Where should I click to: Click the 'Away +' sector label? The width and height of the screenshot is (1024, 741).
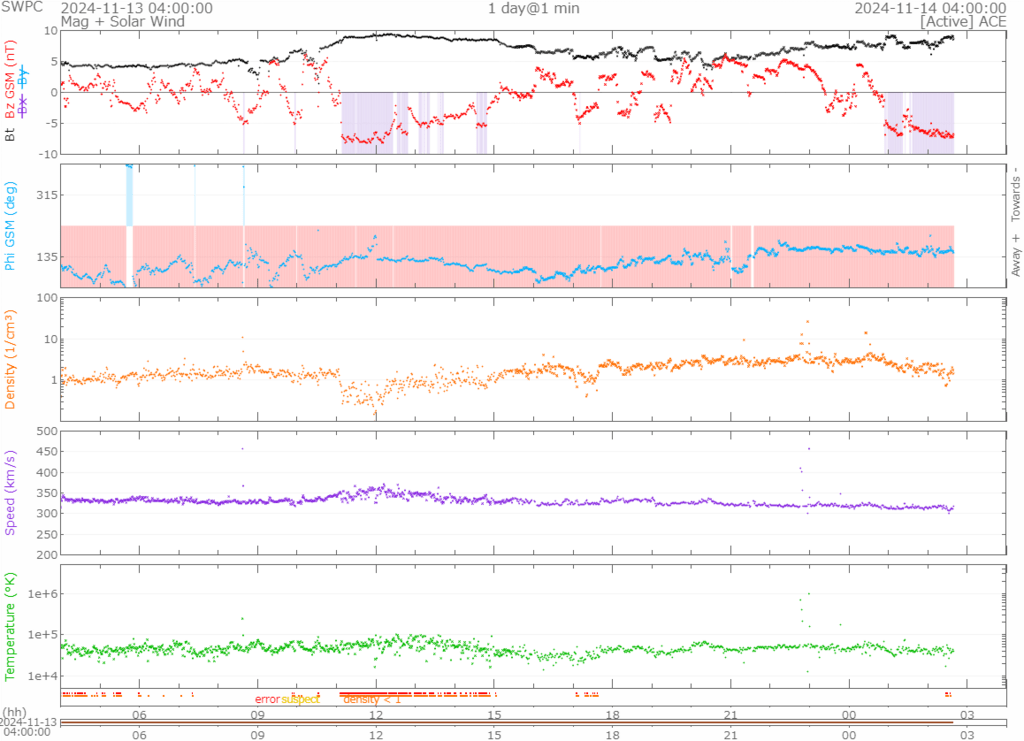tap(1015, 255)
